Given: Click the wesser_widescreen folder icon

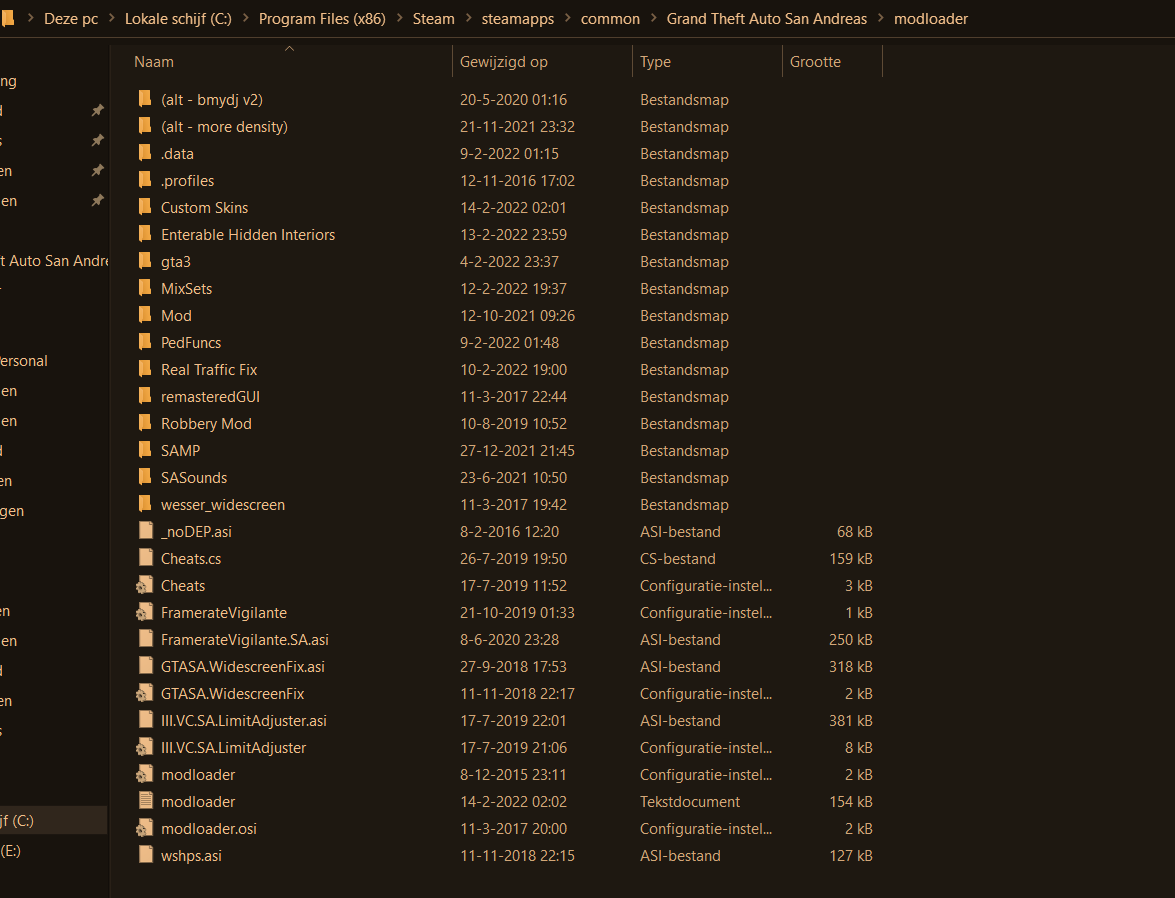Looking at the screenshot, I should (145, 504).
